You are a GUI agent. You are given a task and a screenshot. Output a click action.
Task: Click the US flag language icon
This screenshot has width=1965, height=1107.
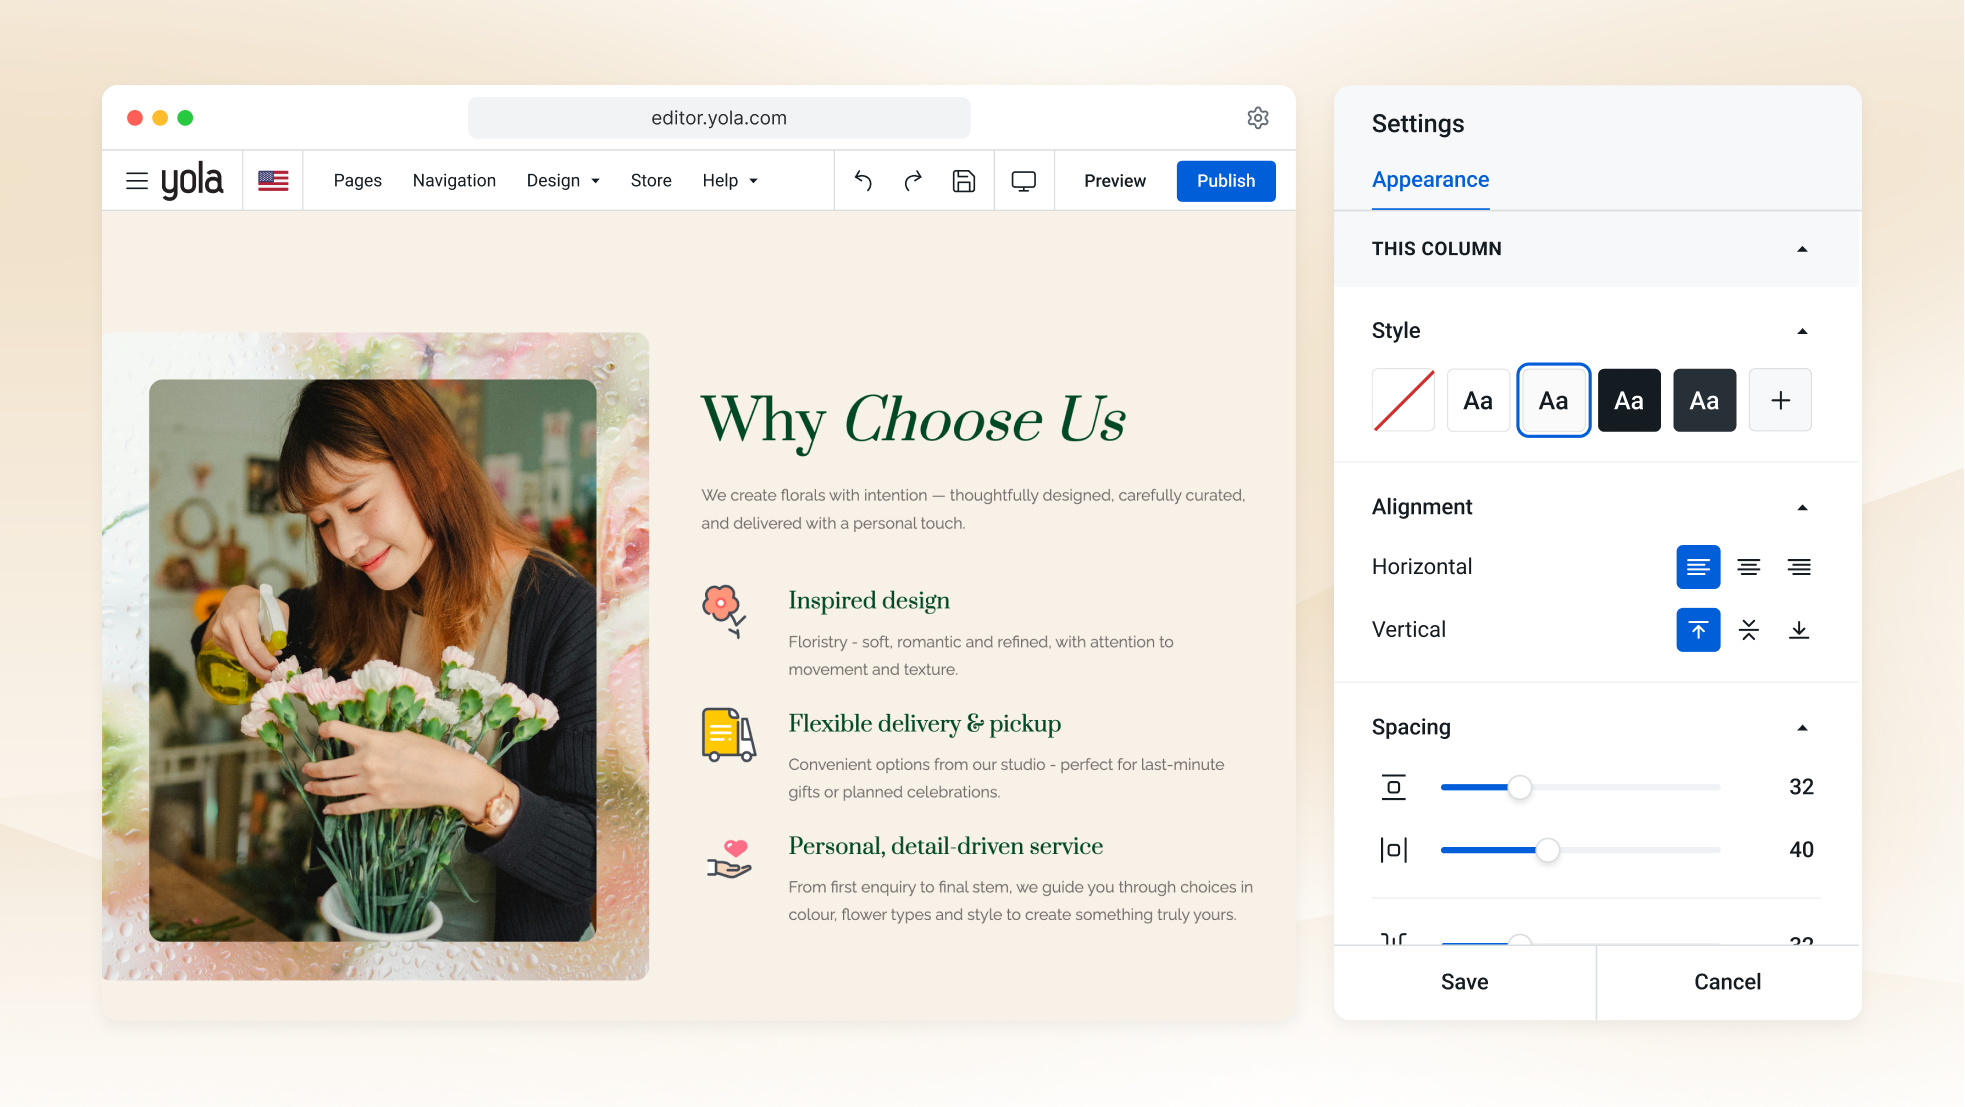pos(273,181)
